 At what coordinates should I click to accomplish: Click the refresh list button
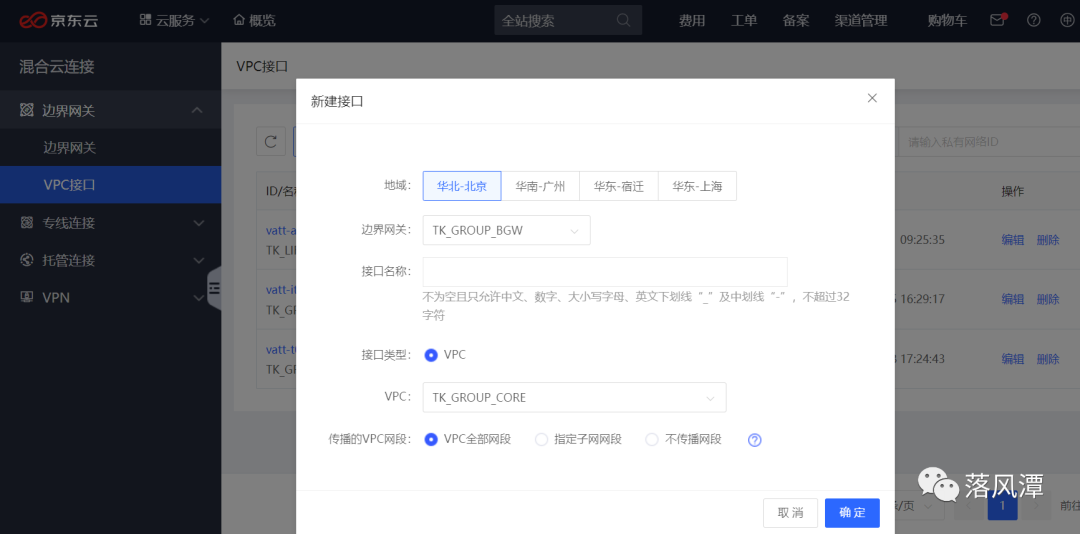click(271, 141)
